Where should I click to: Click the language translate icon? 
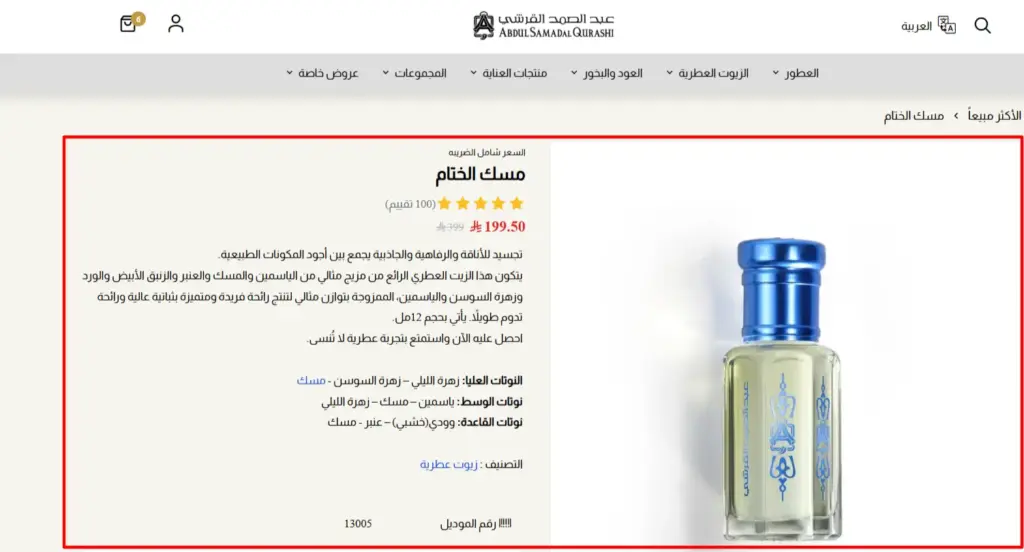[x=946, y=25]
